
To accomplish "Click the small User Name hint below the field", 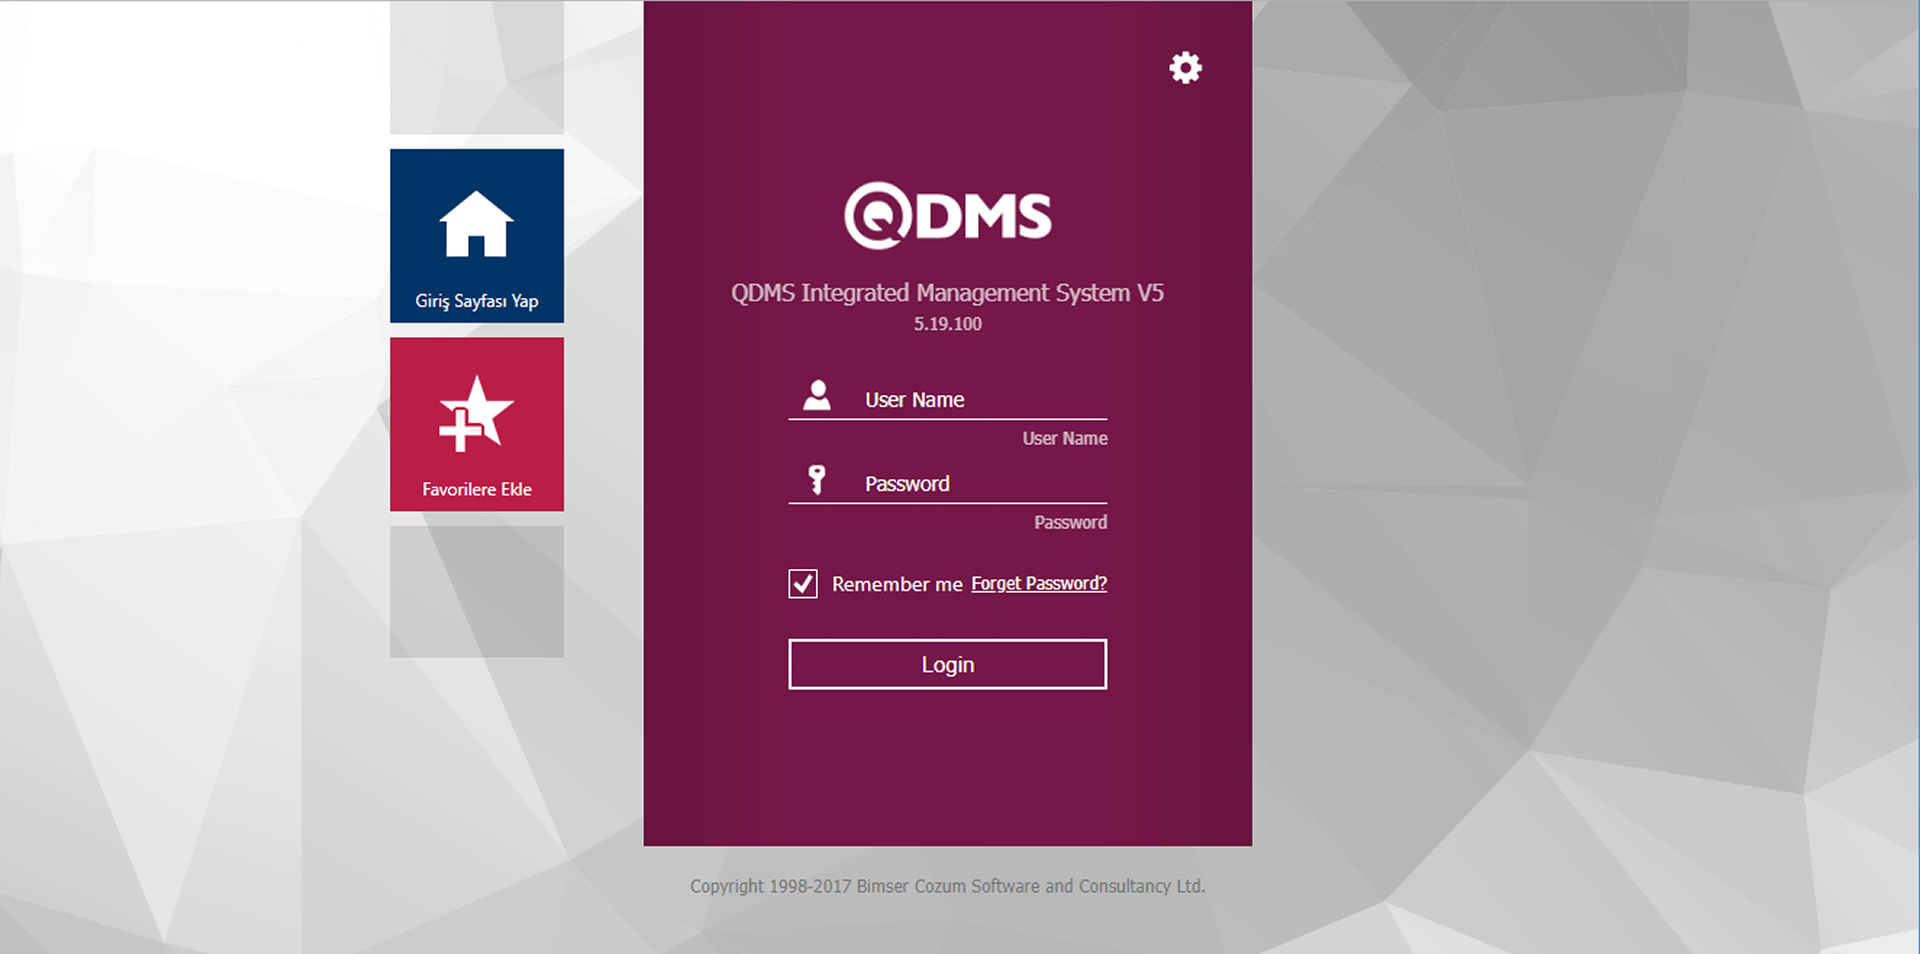I will [x=1065, y=438].
